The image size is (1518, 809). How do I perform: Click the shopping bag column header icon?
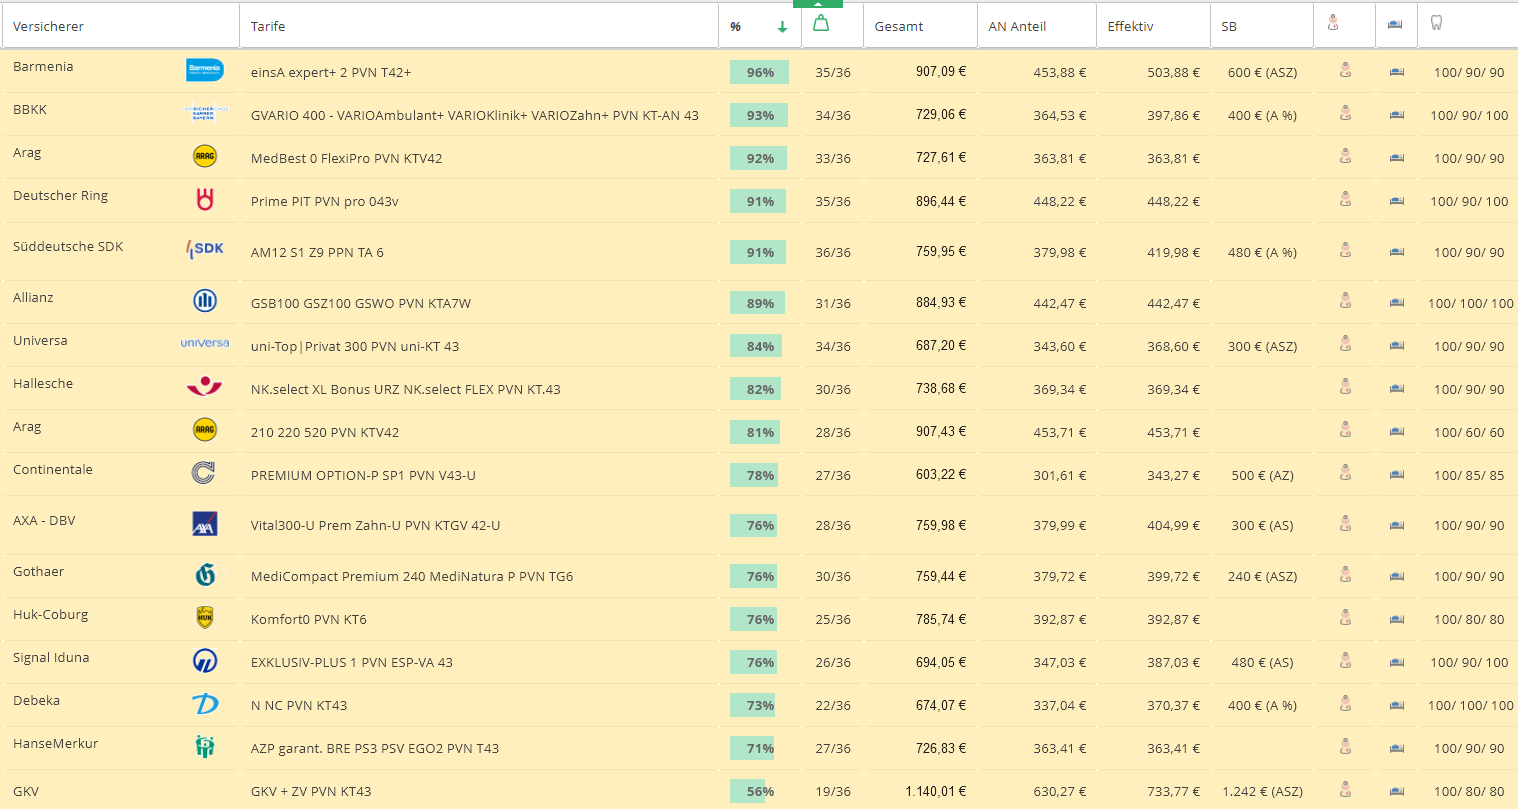click(821, 23)
